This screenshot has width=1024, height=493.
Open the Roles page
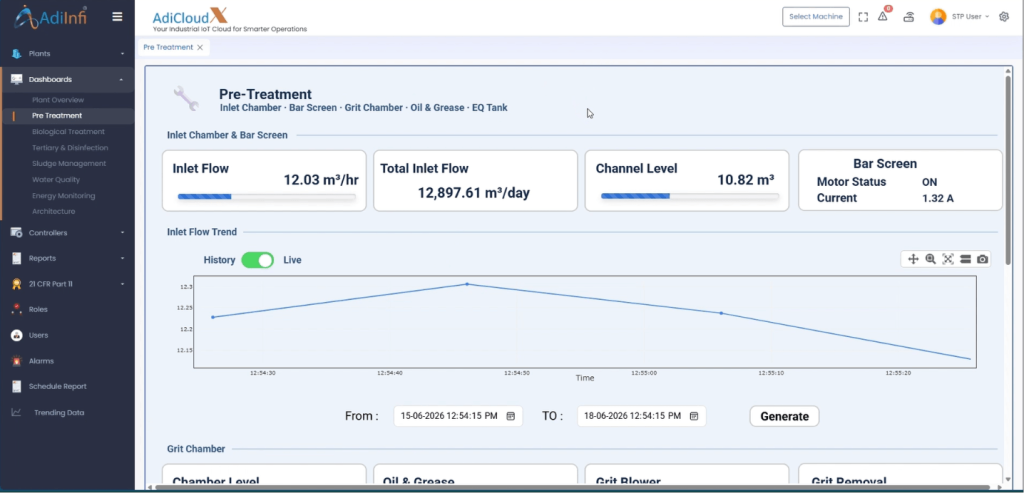(x=39, y=310)
